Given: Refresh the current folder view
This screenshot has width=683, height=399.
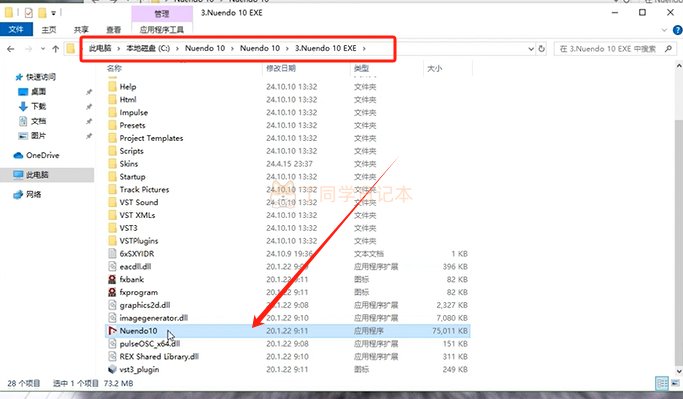Looking at the screenshot, I should [x=541, y=49].
